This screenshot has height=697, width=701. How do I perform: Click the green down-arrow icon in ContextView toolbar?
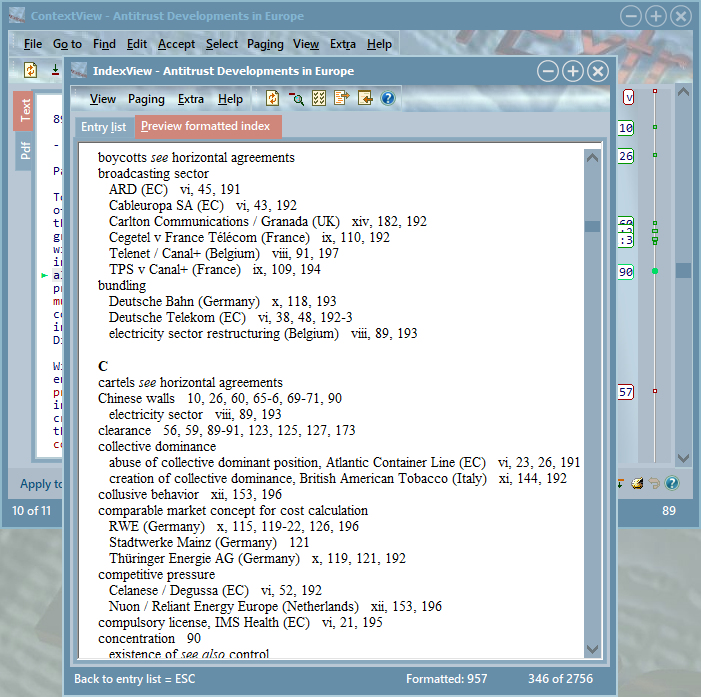point(55,70)
